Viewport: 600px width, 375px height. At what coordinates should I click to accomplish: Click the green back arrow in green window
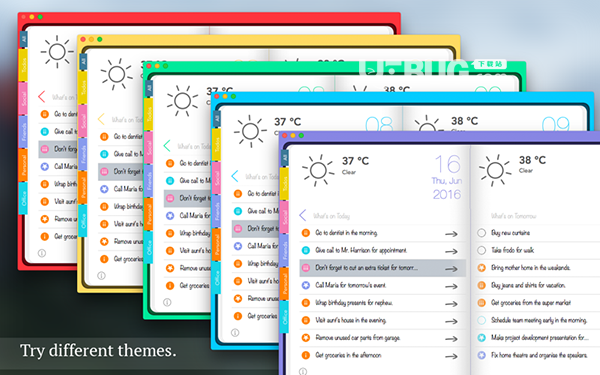pos(167,145)
